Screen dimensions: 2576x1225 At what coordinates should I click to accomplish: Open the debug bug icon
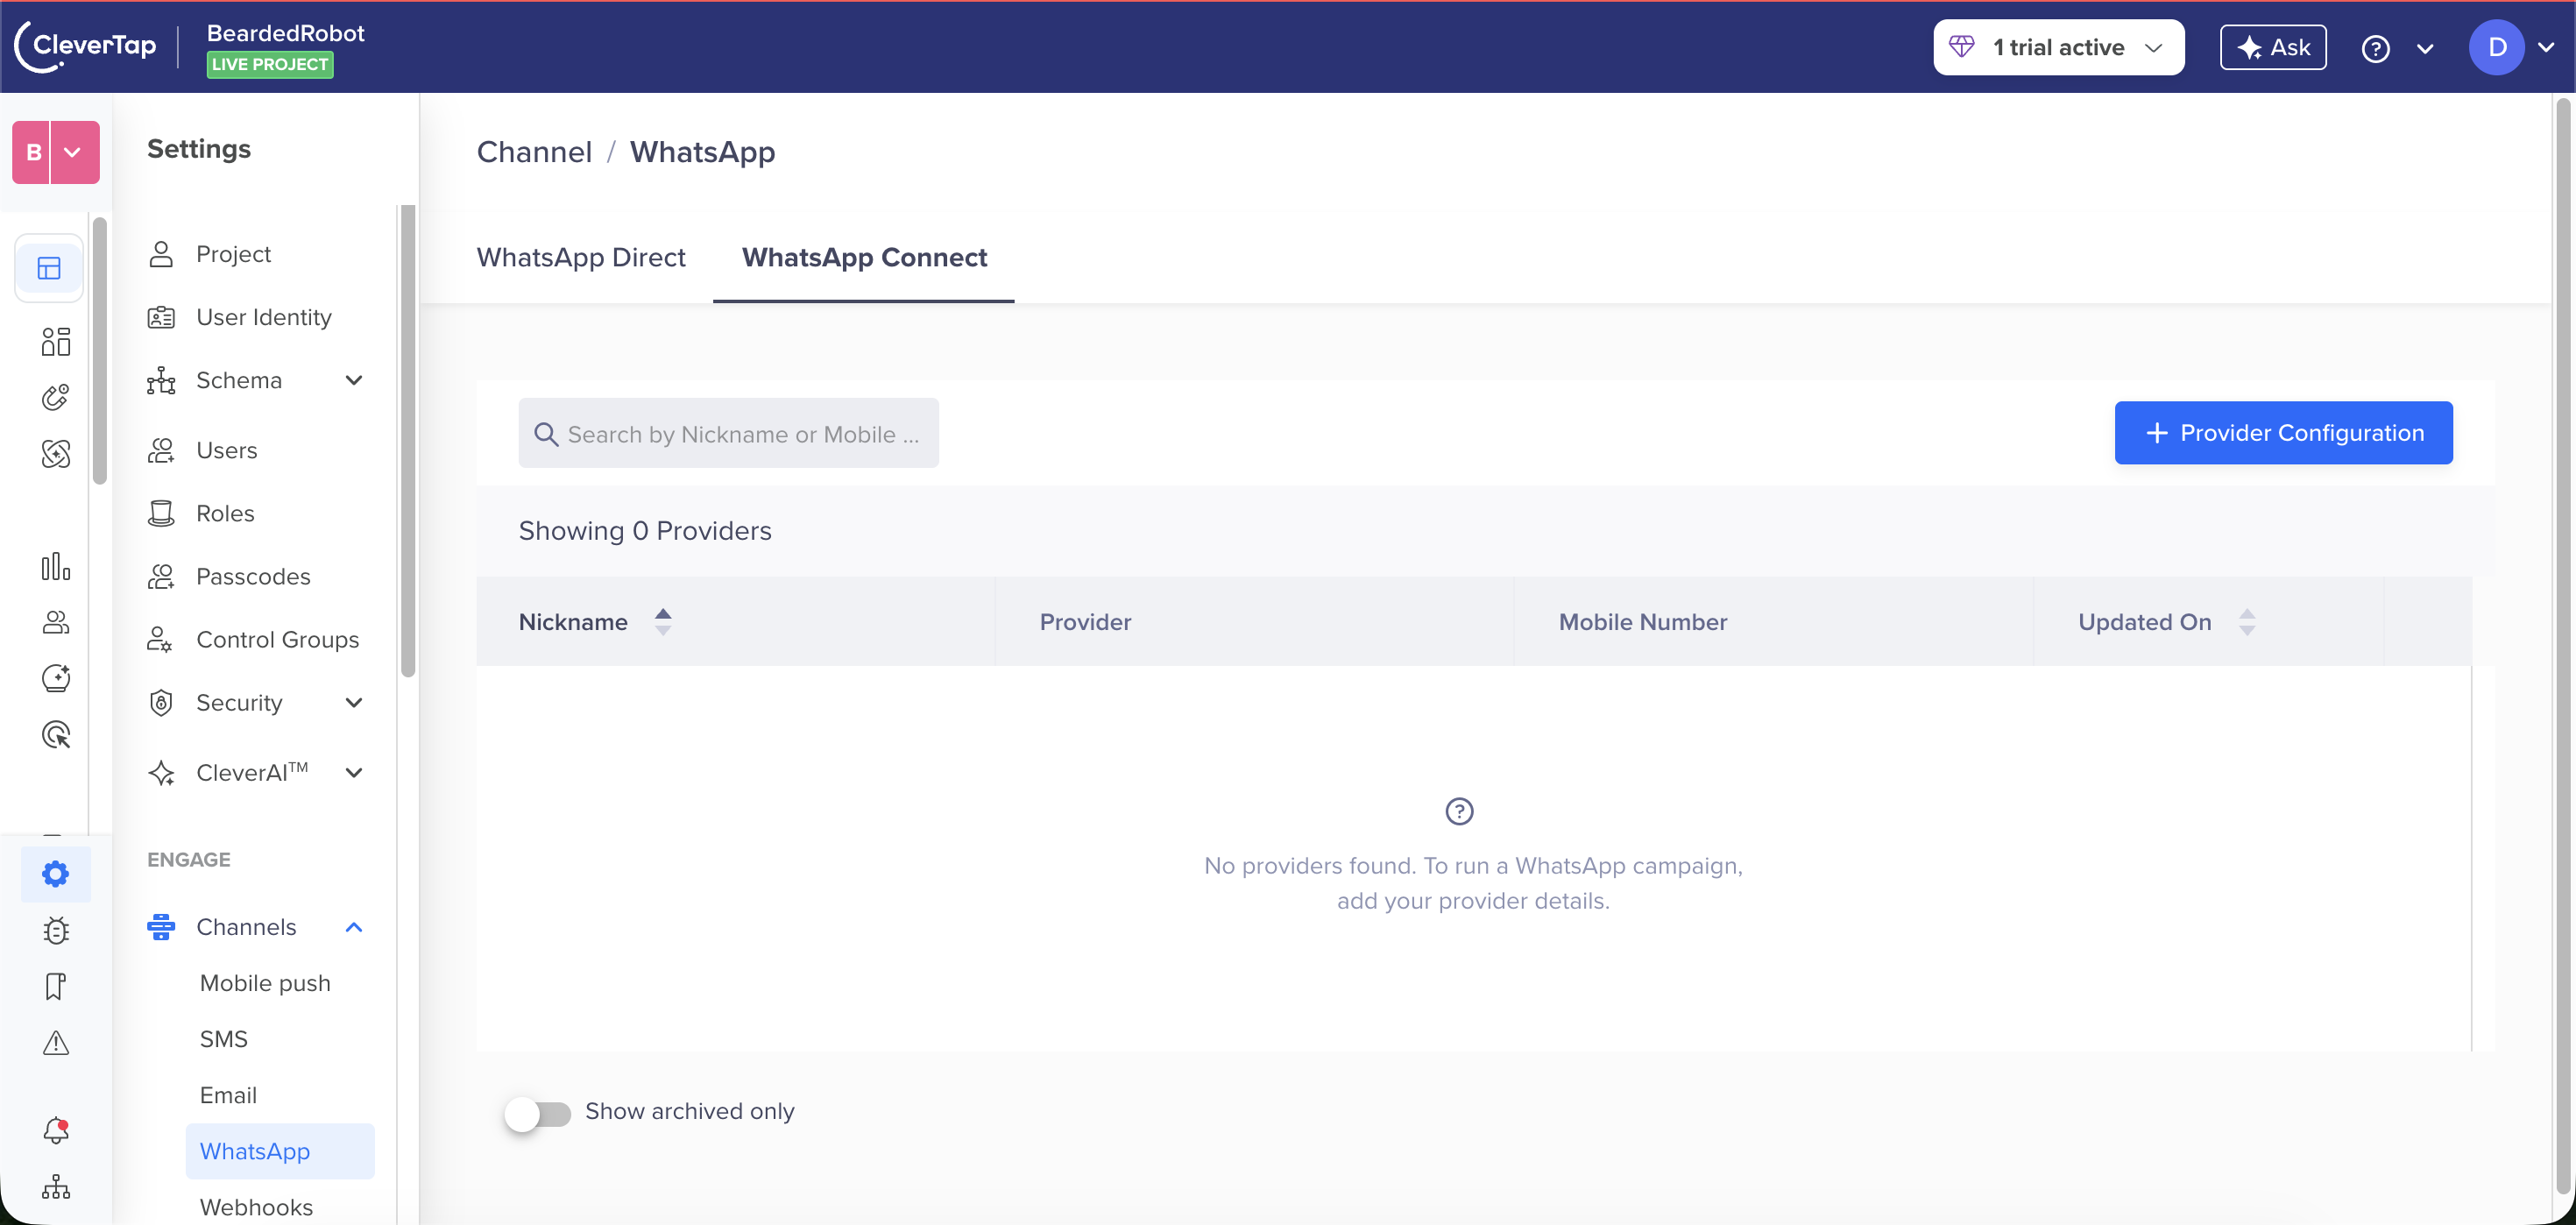point(56,931)
